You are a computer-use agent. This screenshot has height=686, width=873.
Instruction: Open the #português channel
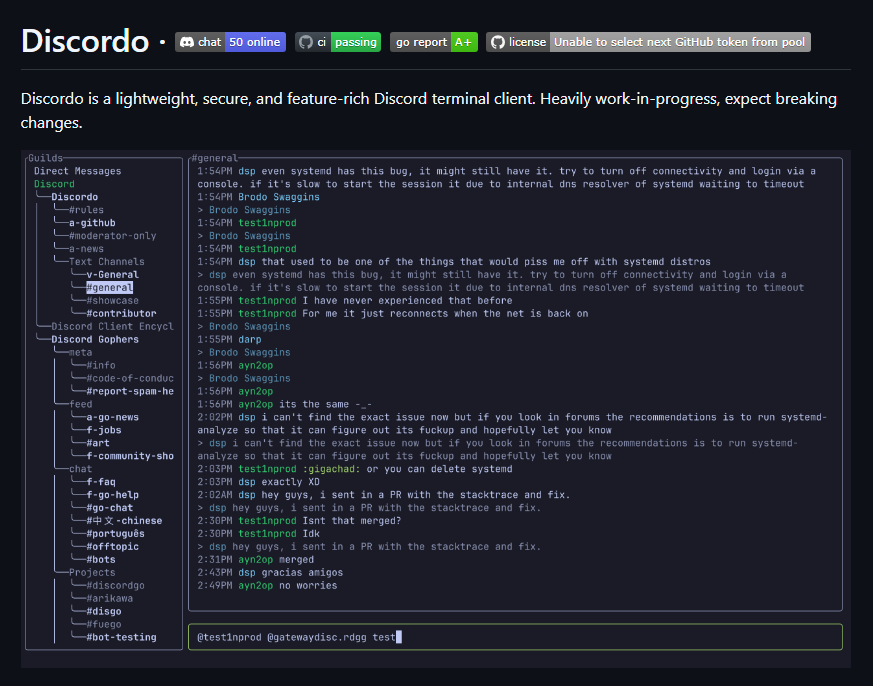coord(115,533)
